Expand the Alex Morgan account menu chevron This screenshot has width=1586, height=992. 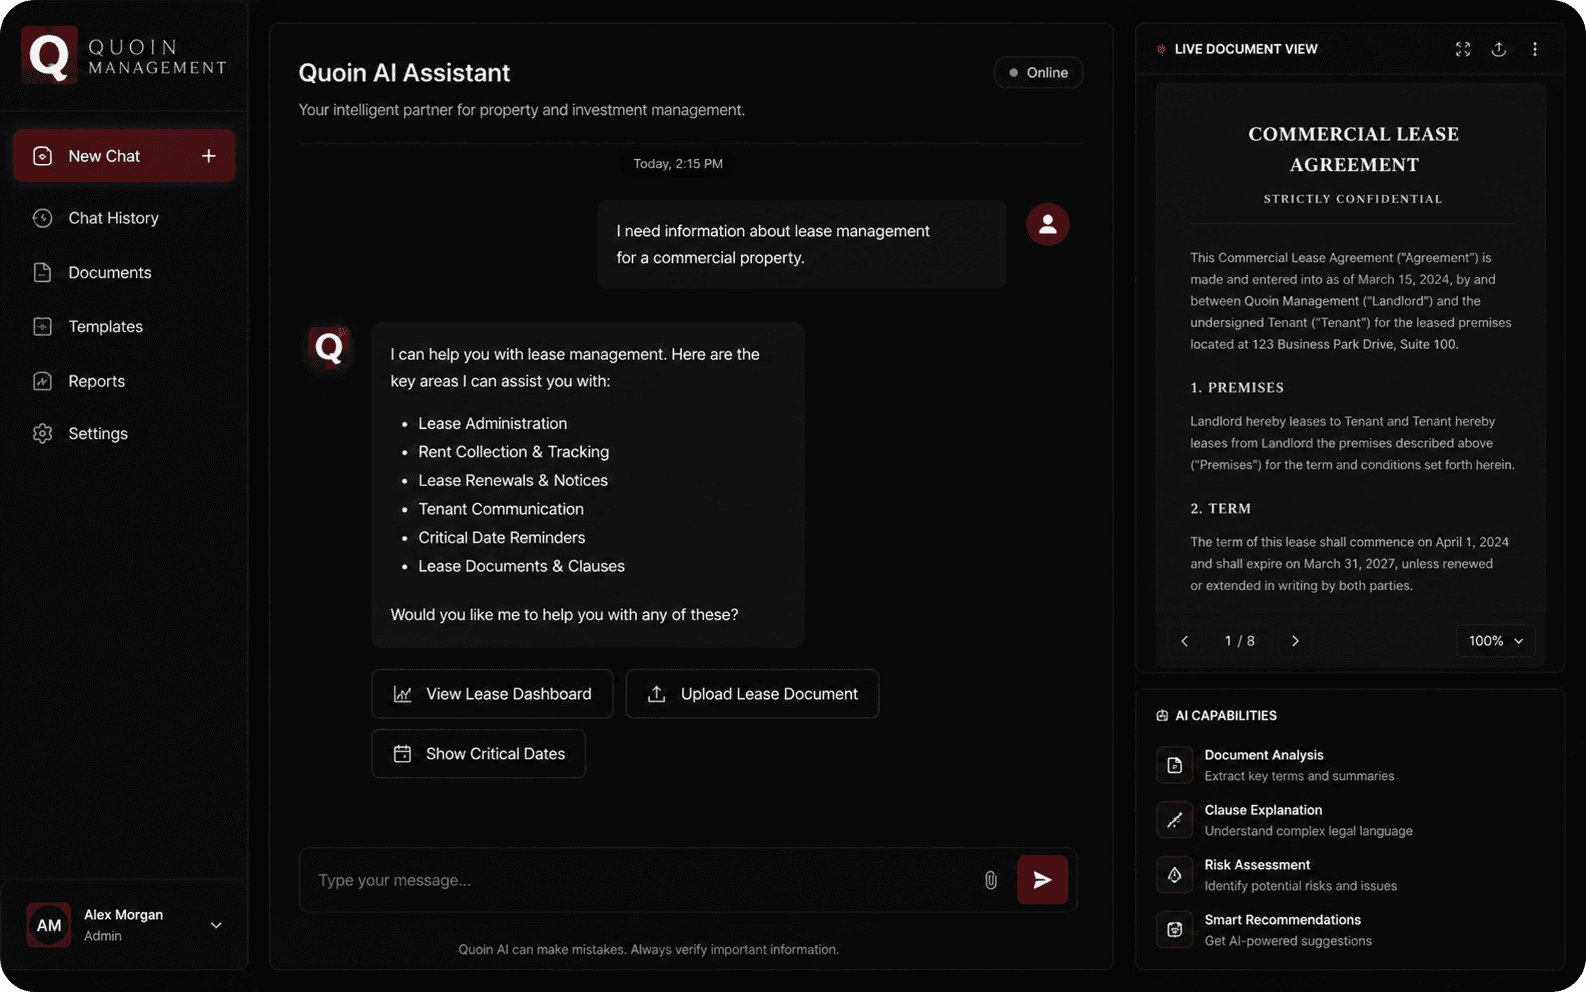[216, 925]
